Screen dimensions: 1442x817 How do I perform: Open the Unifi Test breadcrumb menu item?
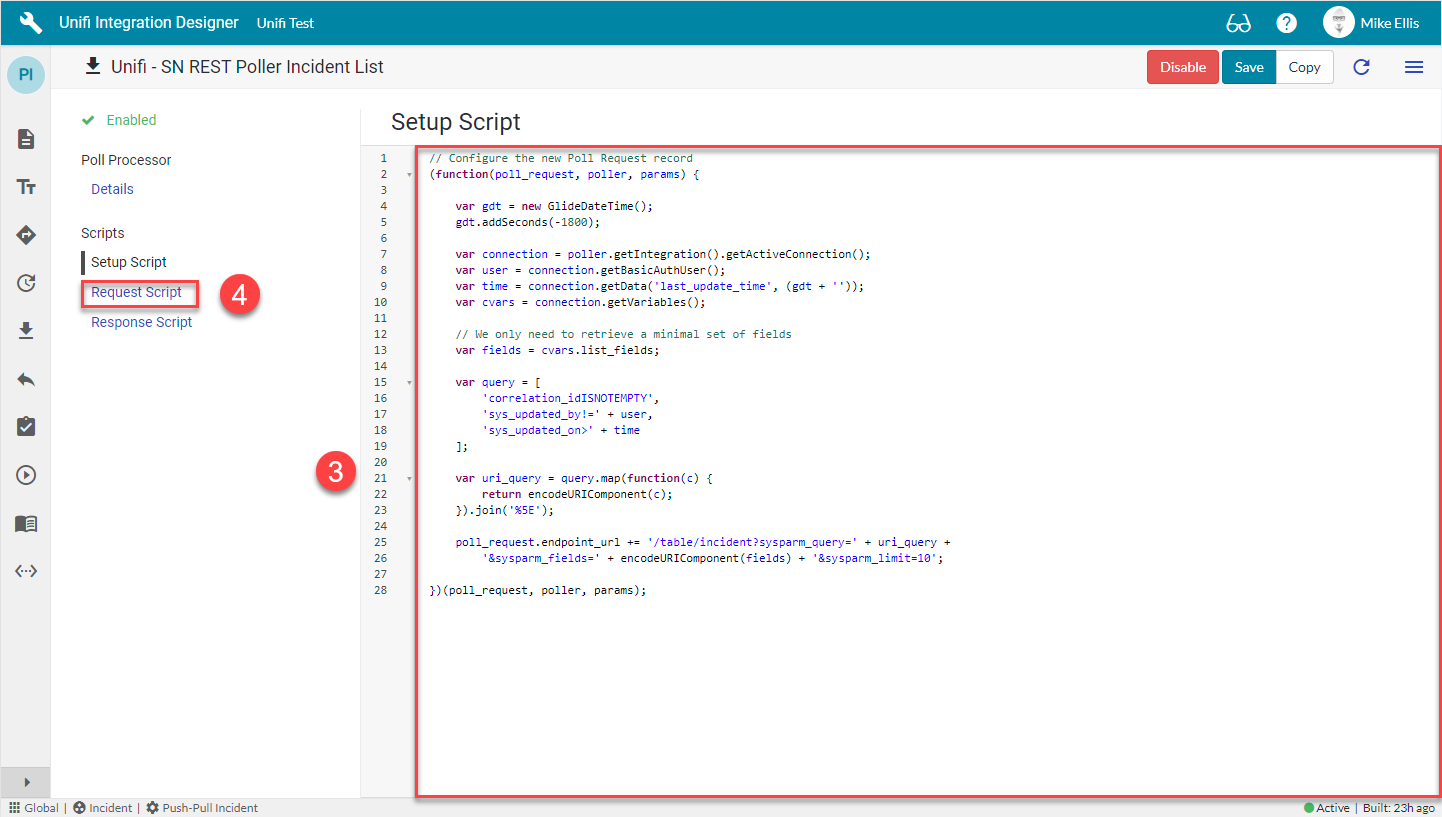coord(285,22)
